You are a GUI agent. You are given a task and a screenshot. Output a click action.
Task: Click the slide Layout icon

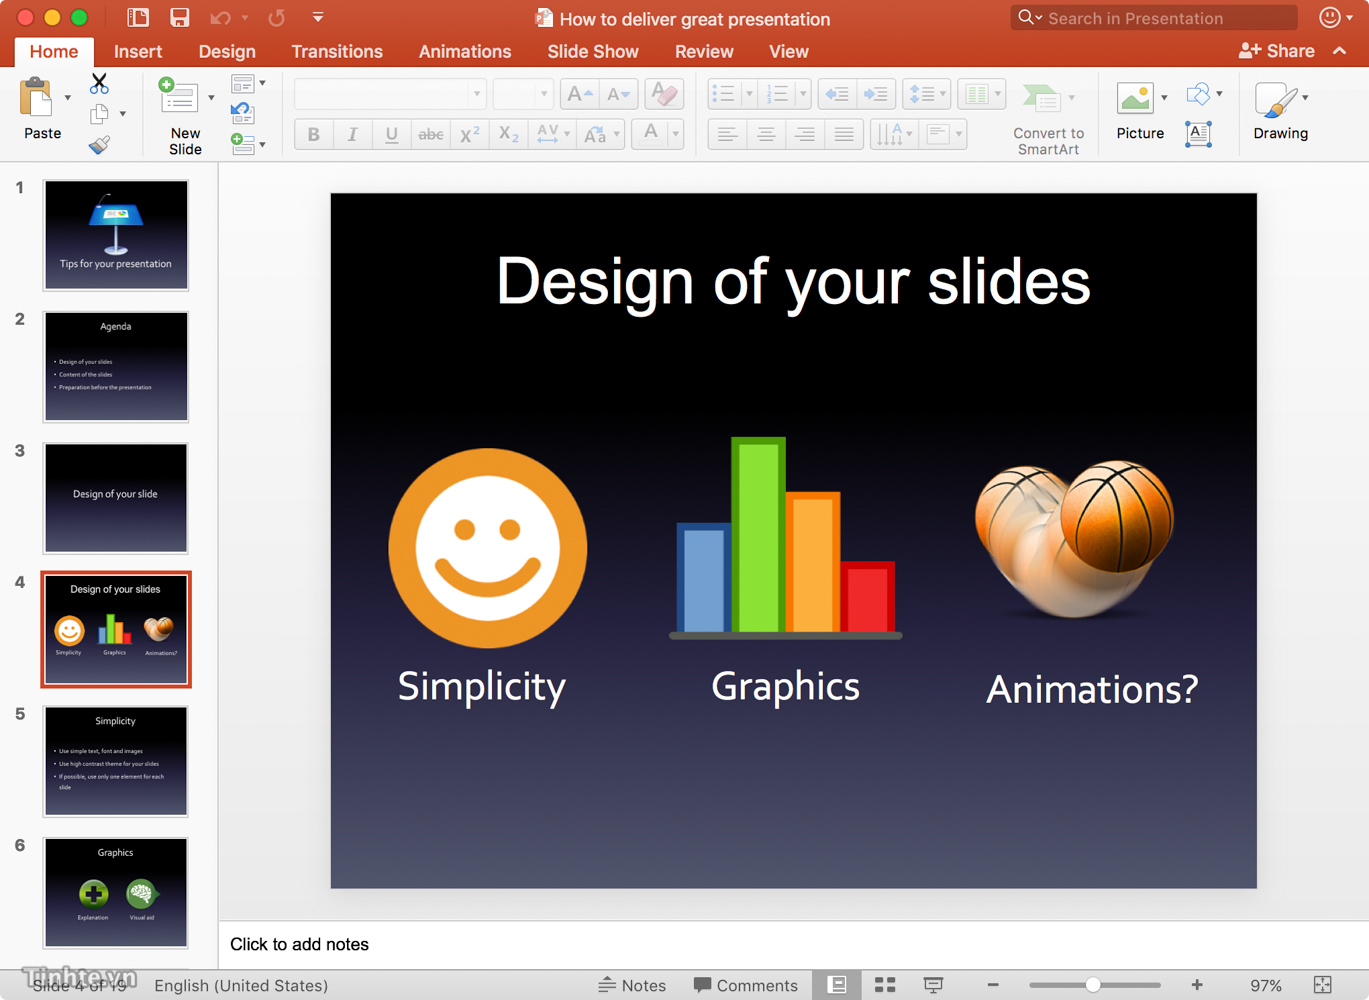[242, 84]
